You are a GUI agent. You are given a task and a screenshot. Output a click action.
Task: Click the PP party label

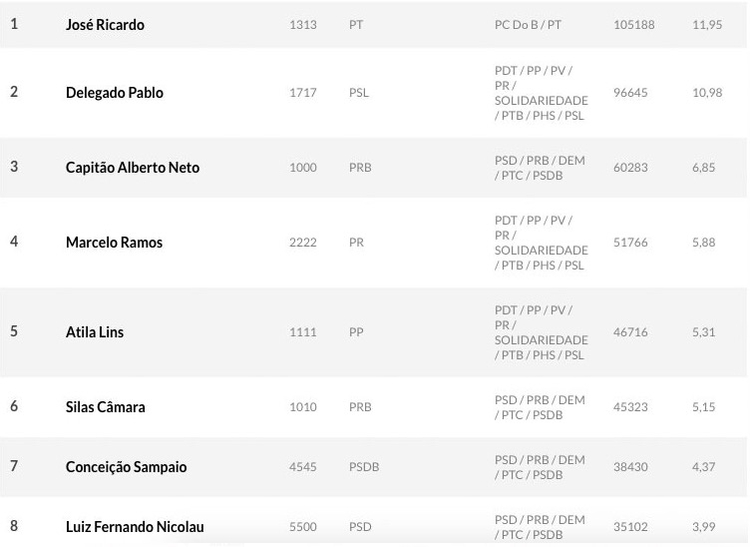(356, 332)
